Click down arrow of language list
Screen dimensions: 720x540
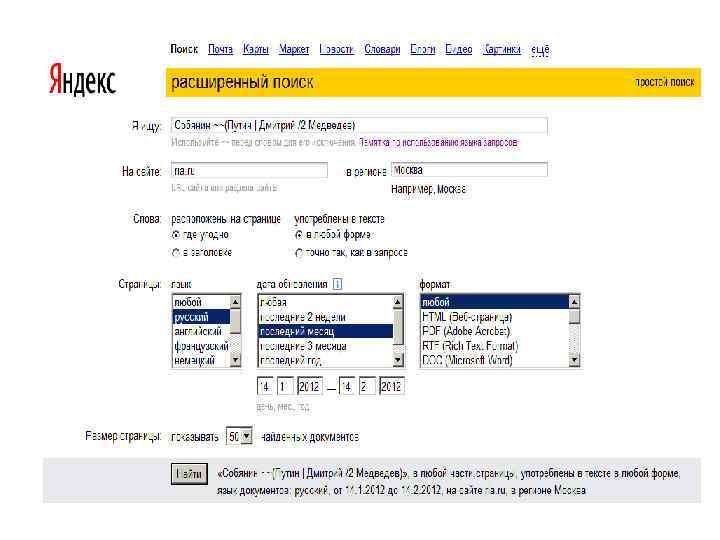coord(235,360)
